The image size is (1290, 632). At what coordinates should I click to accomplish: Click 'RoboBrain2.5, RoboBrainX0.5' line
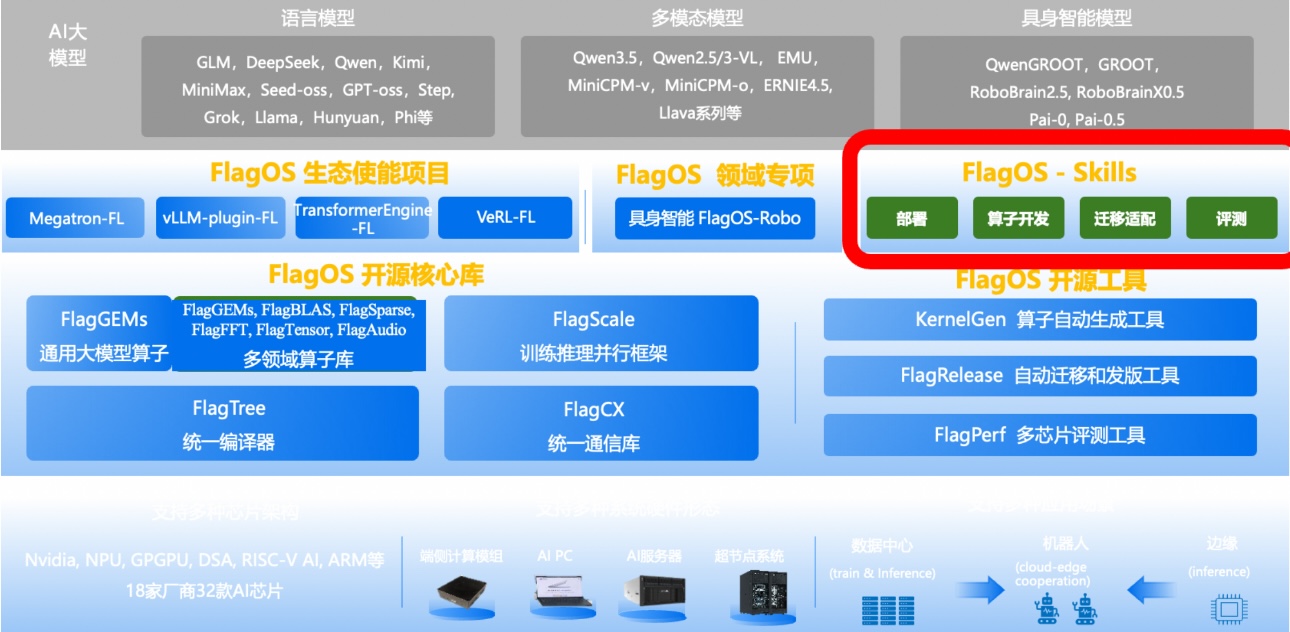click(x=1076, y=92)
